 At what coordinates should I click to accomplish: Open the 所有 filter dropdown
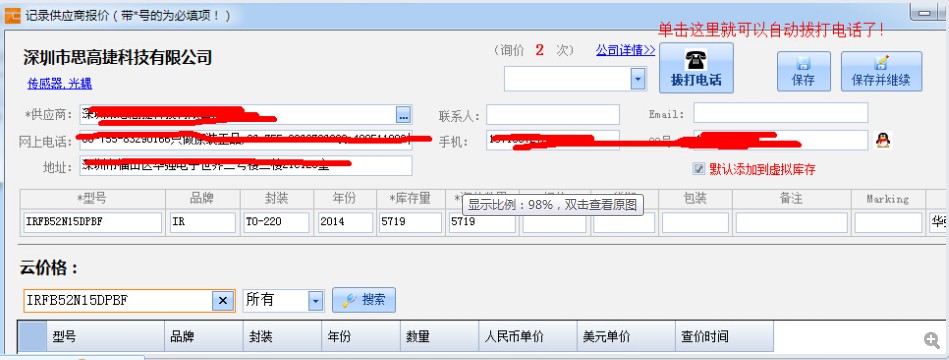point(315,300)
